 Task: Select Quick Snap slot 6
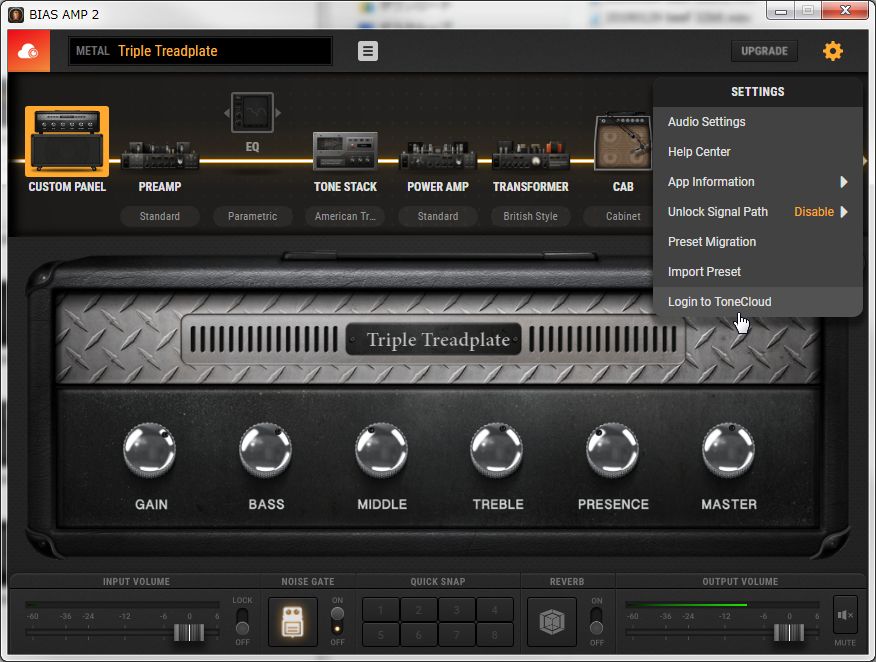[x=418, y=635]
